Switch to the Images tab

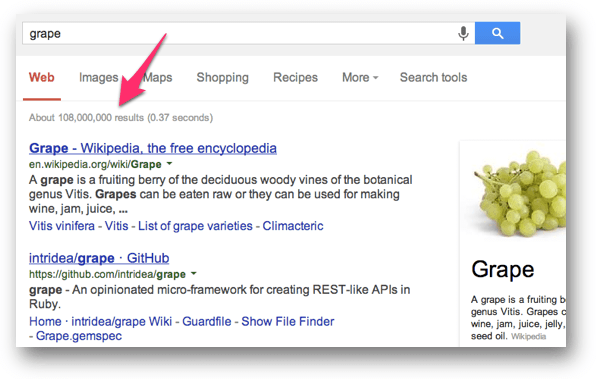click(x=98, y=78)
